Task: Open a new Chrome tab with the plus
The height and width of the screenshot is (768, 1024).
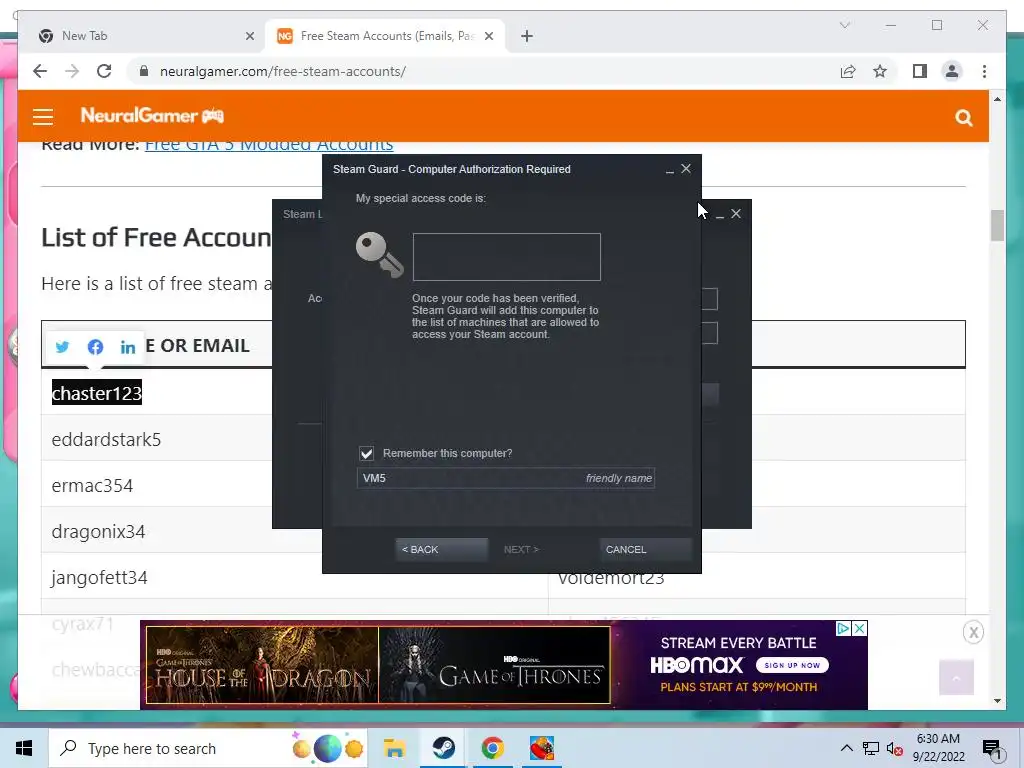Action: click(x=527, y=36)
